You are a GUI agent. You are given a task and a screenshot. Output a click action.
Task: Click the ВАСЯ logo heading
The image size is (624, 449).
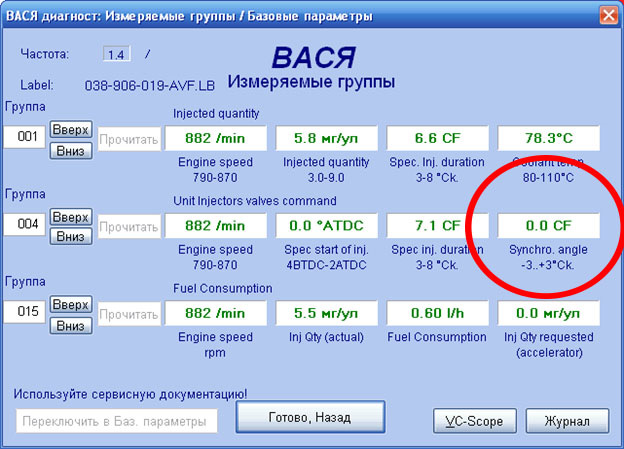(314, 58)
